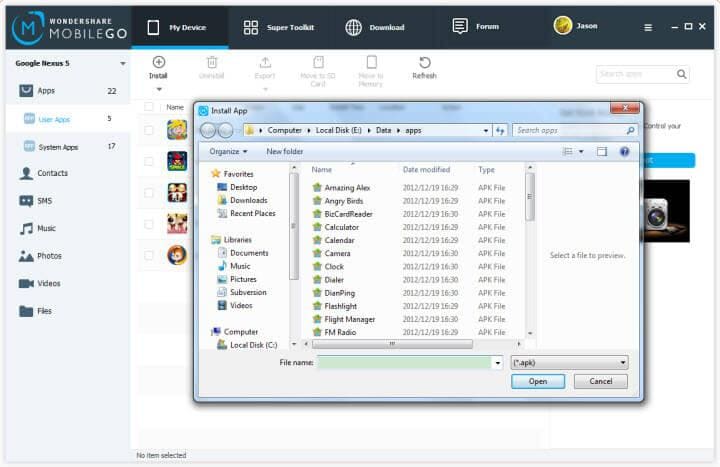720x467 pixels.
Task: Open the hamburger menu icon
Action: 648,28
